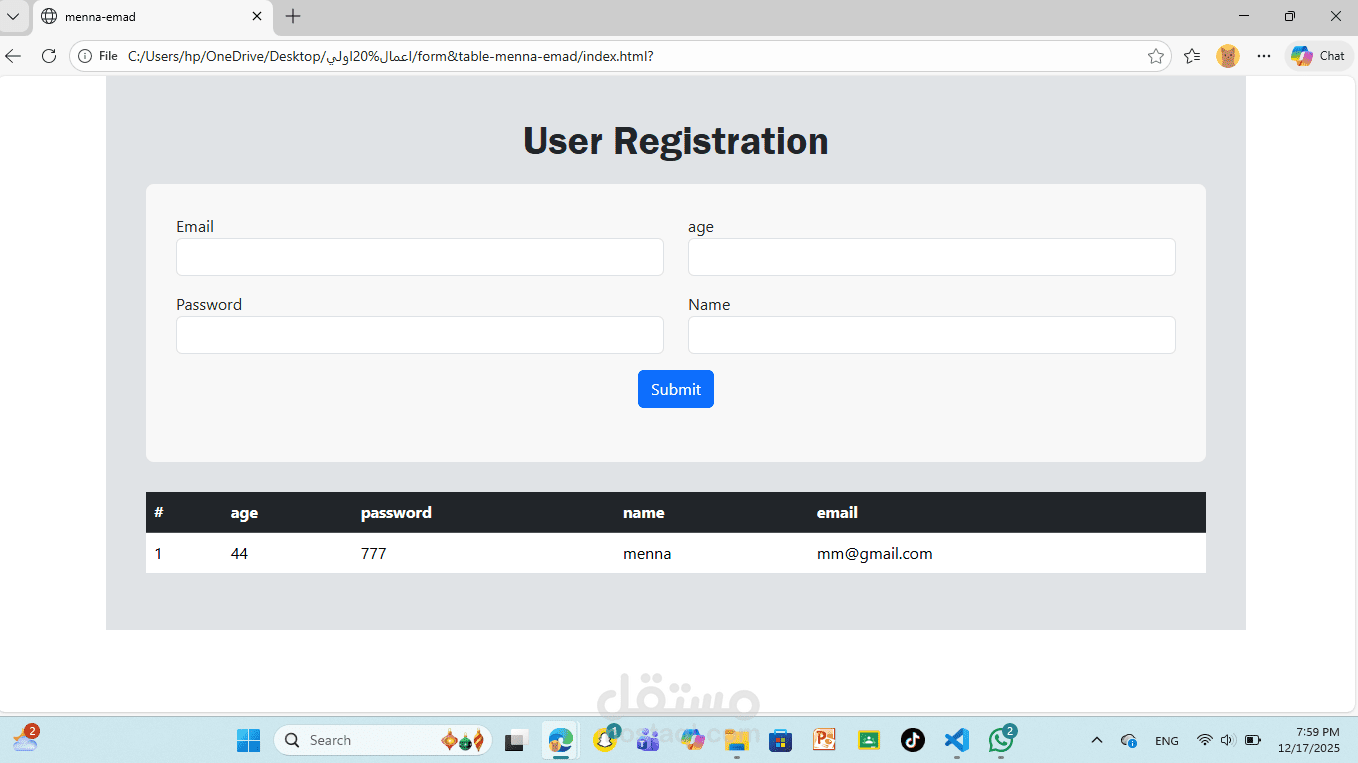Click the browser profile avatar

1227,56
